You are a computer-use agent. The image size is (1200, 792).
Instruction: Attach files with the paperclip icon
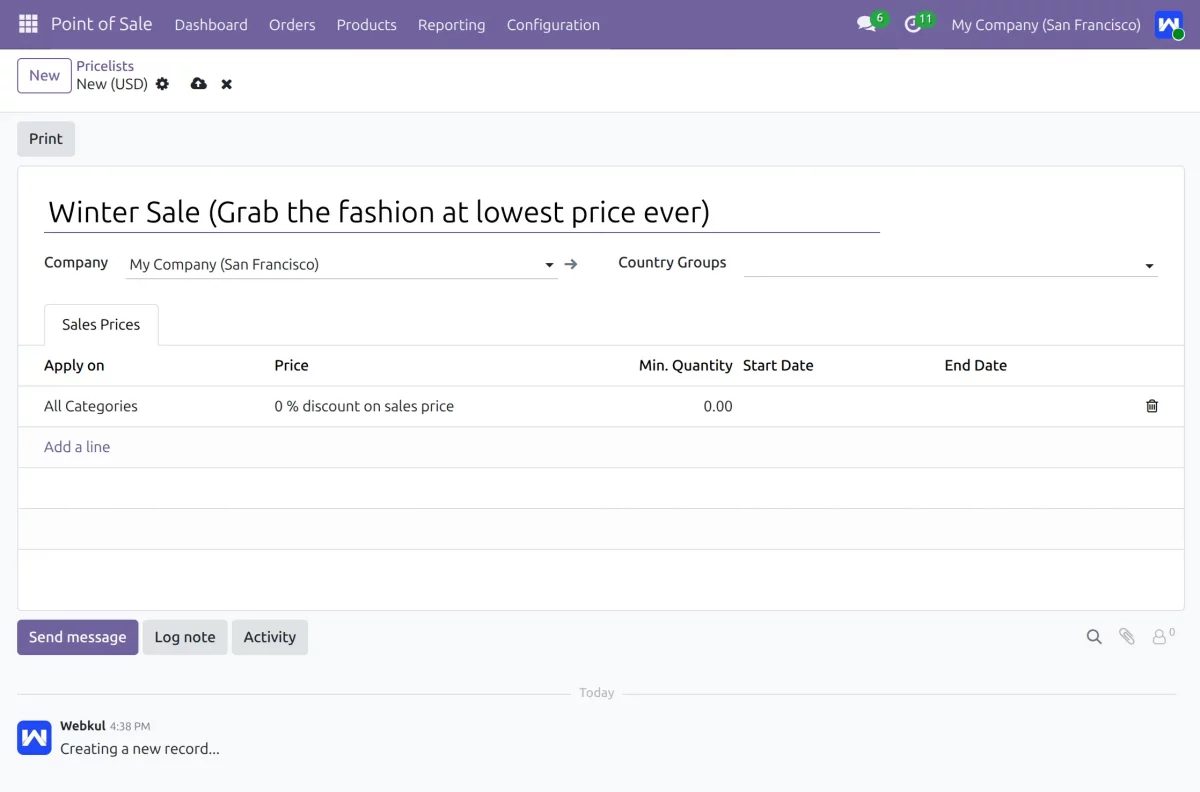(1127, 637)
